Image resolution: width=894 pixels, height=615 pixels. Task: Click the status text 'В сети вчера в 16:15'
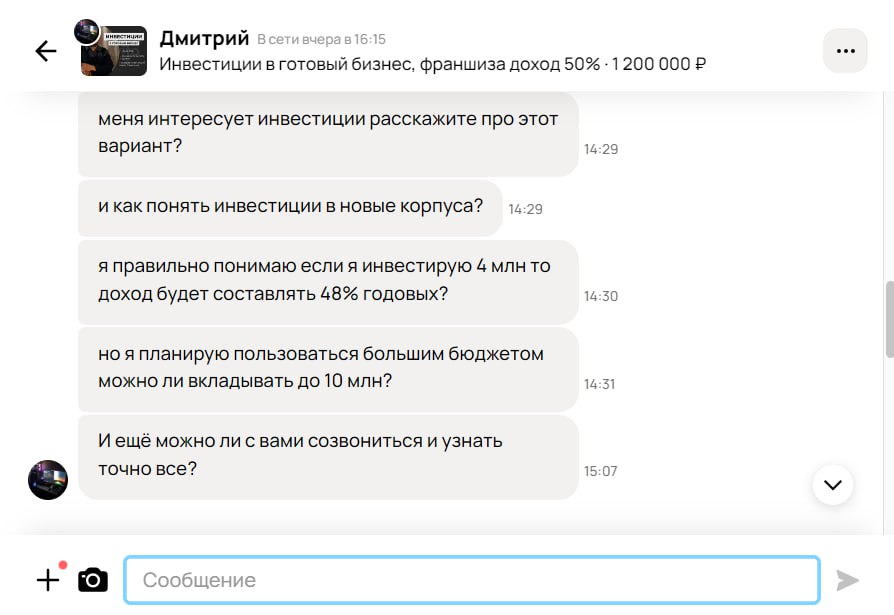click(x=322, y=39)
